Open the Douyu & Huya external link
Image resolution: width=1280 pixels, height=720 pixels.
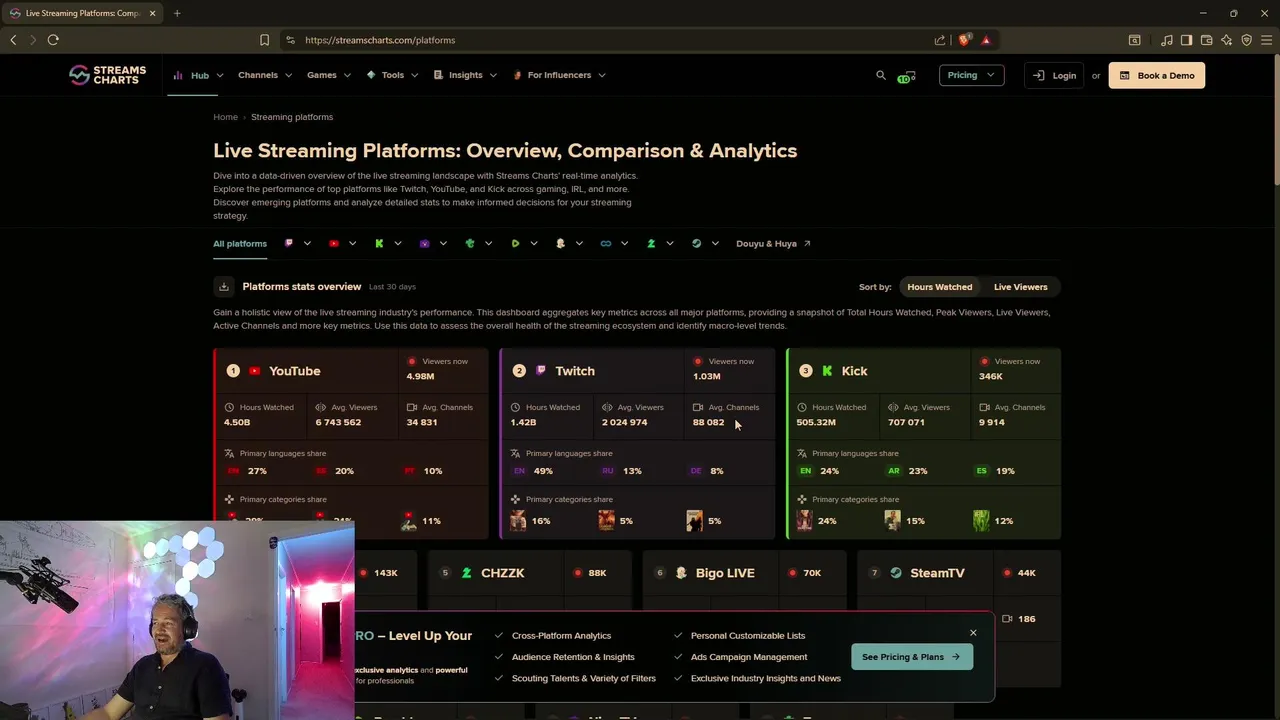pos(773,243)
